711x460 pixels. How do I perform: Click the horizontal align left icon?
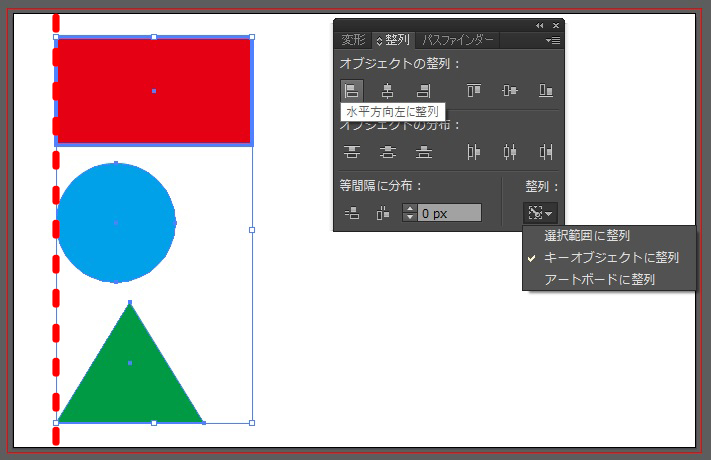pyautogui.click(x=352, y=91)
